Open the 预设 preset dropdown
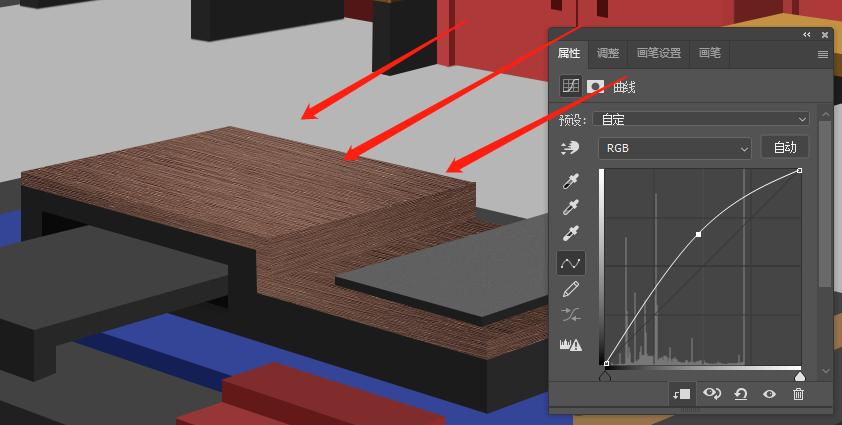 pos(700,119)
